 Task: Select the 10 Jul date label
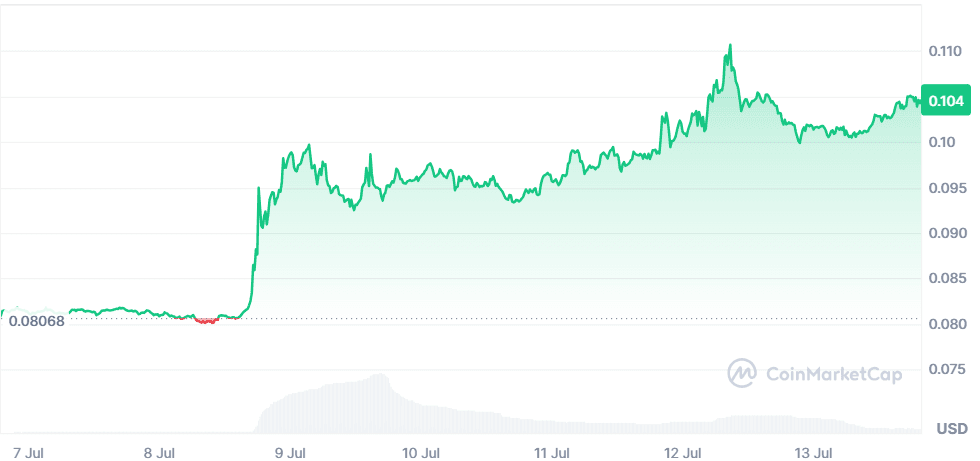click(423, 452)
